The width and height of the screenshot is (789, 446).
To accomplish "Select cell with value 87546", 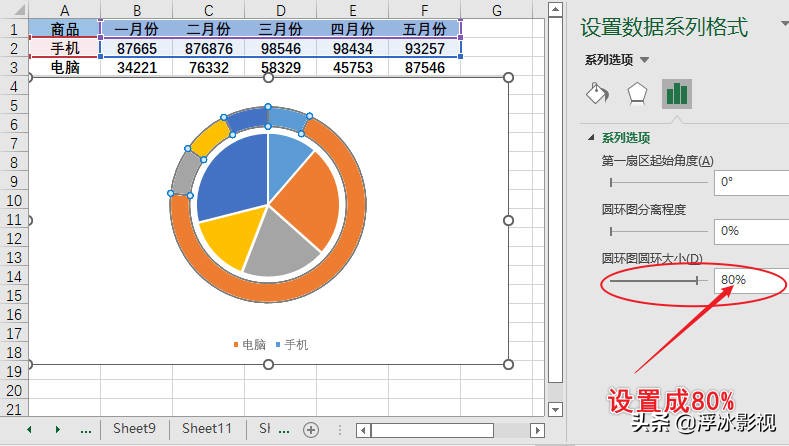I will (x=424, y=67).
